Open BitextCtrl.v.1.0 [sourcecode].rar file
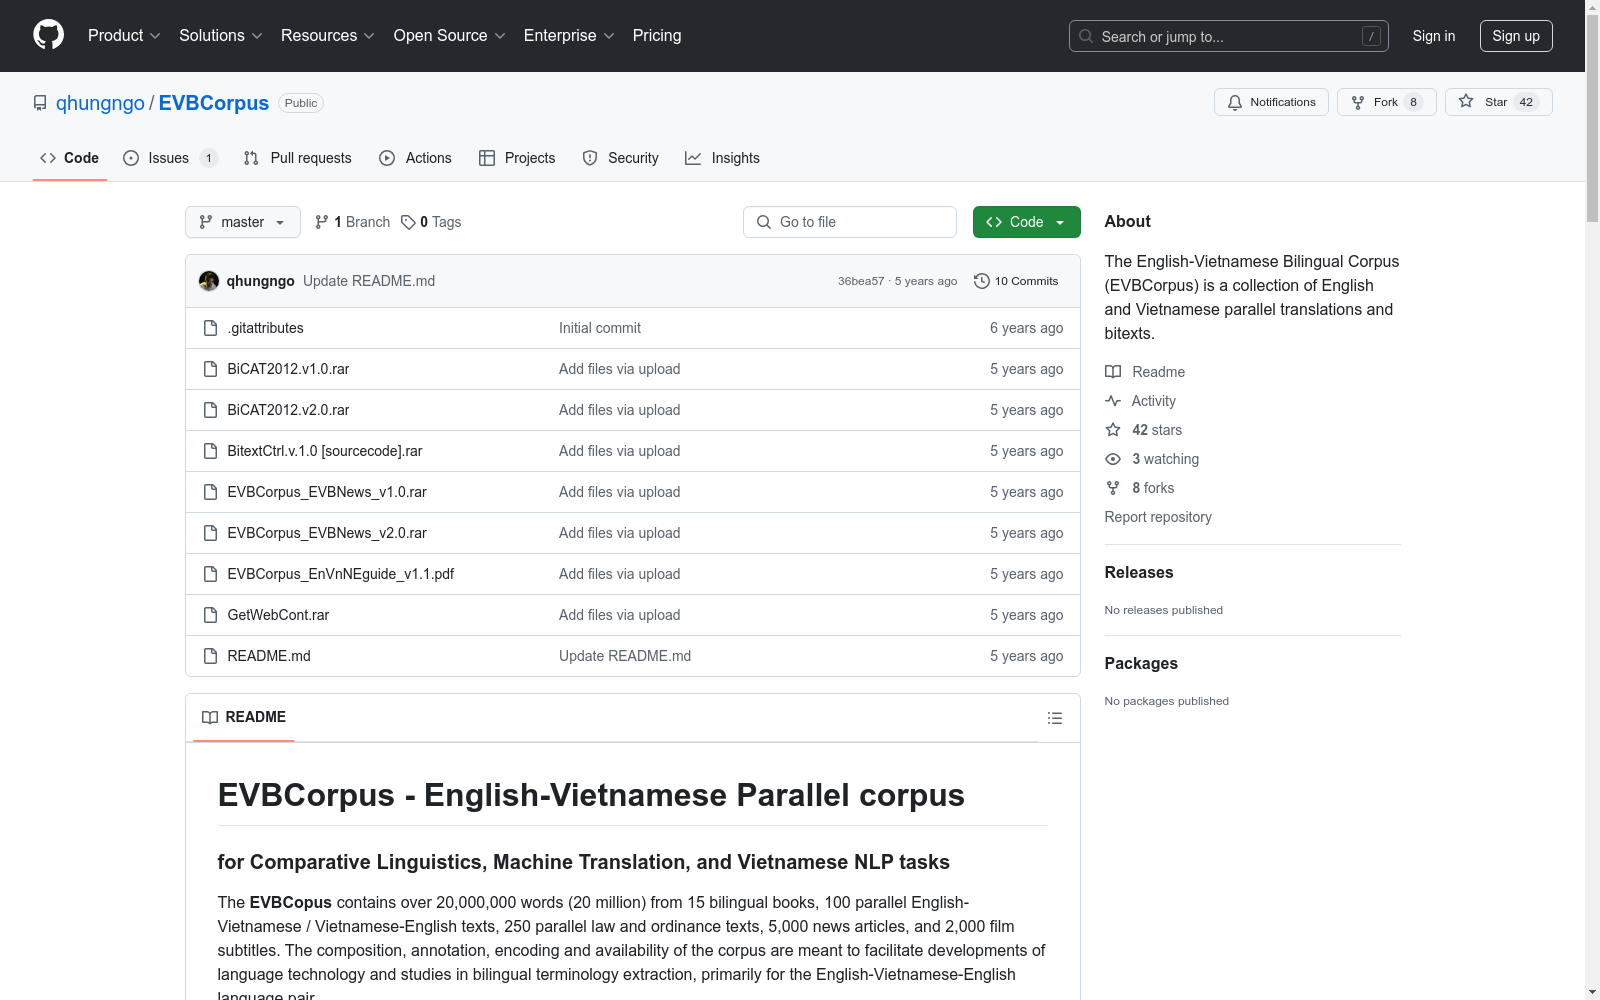The height and width of the screenshot is (1000, 1600). (325, 451)
